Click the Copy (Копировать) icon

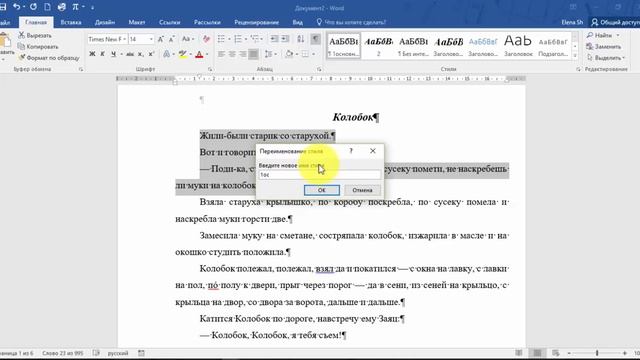pyautogui.click(x=21, y=47)
